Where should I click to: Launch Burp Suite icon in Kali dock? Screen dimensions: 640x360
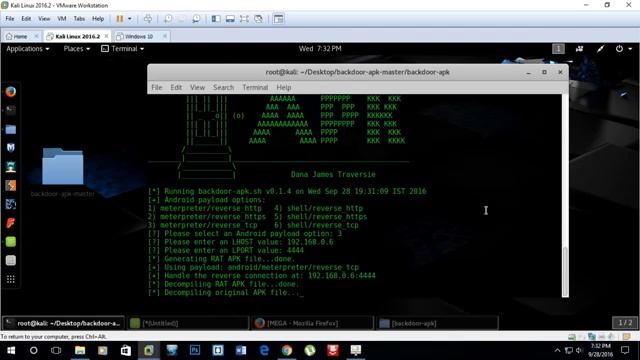click(11, 185)
